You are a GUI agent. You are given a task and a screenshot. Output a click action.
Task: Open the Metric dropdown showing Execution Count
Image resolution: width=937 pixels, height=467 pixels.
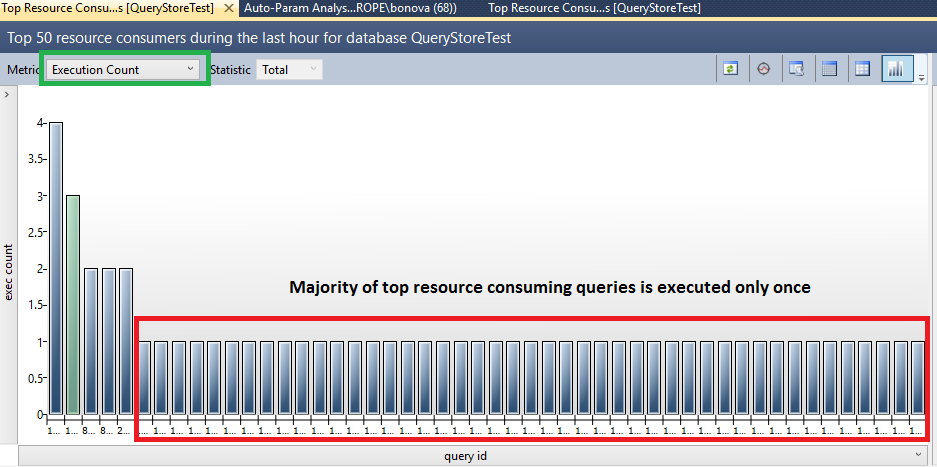click(x=123, y=70)
